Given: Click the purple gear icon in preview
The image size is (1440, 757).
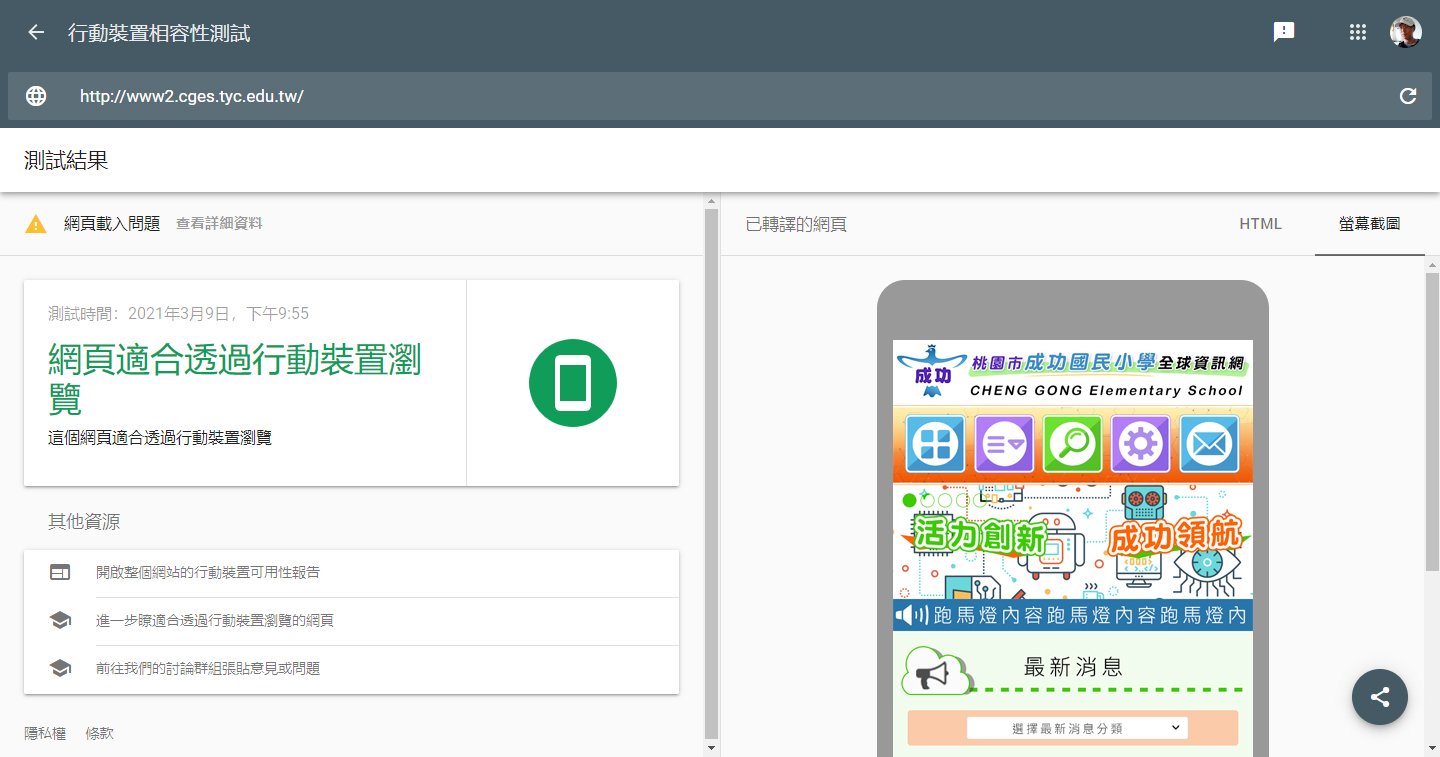Looking at the screenshot, I should pyautogui.click(x=1140, y=444).
